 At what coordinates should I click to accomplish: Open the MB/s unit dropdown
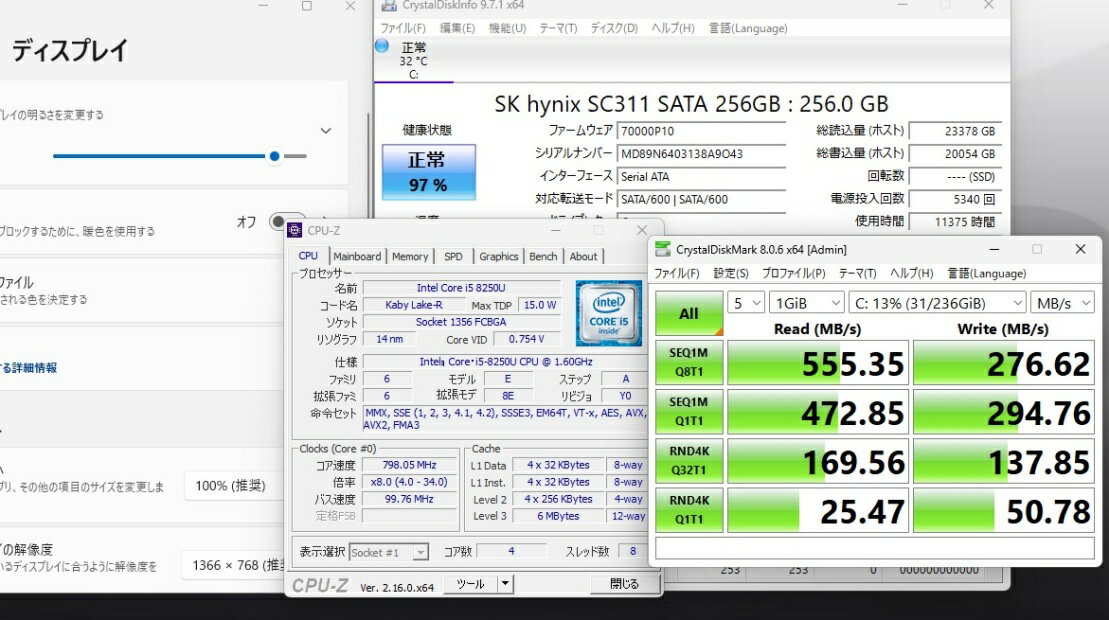(x=1063, y=303)
